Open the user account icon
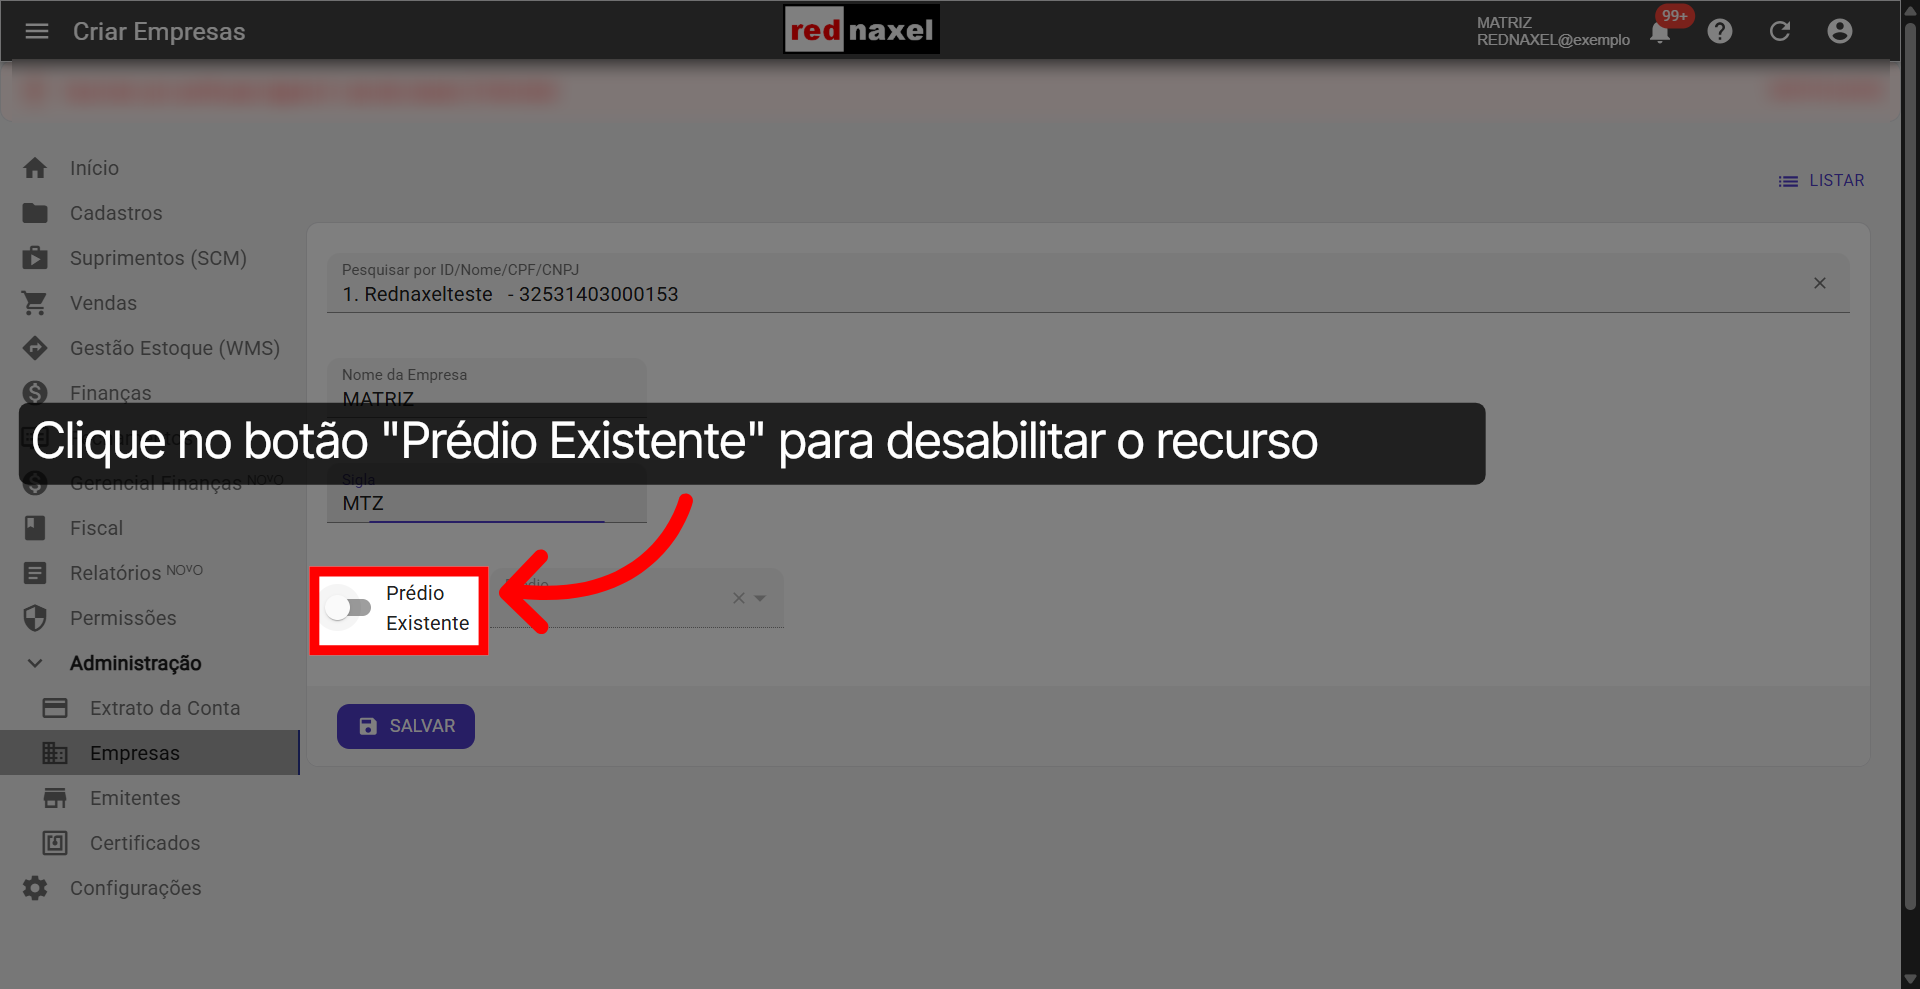This screenshot has width=1920, height=989. pos(1840,31)
